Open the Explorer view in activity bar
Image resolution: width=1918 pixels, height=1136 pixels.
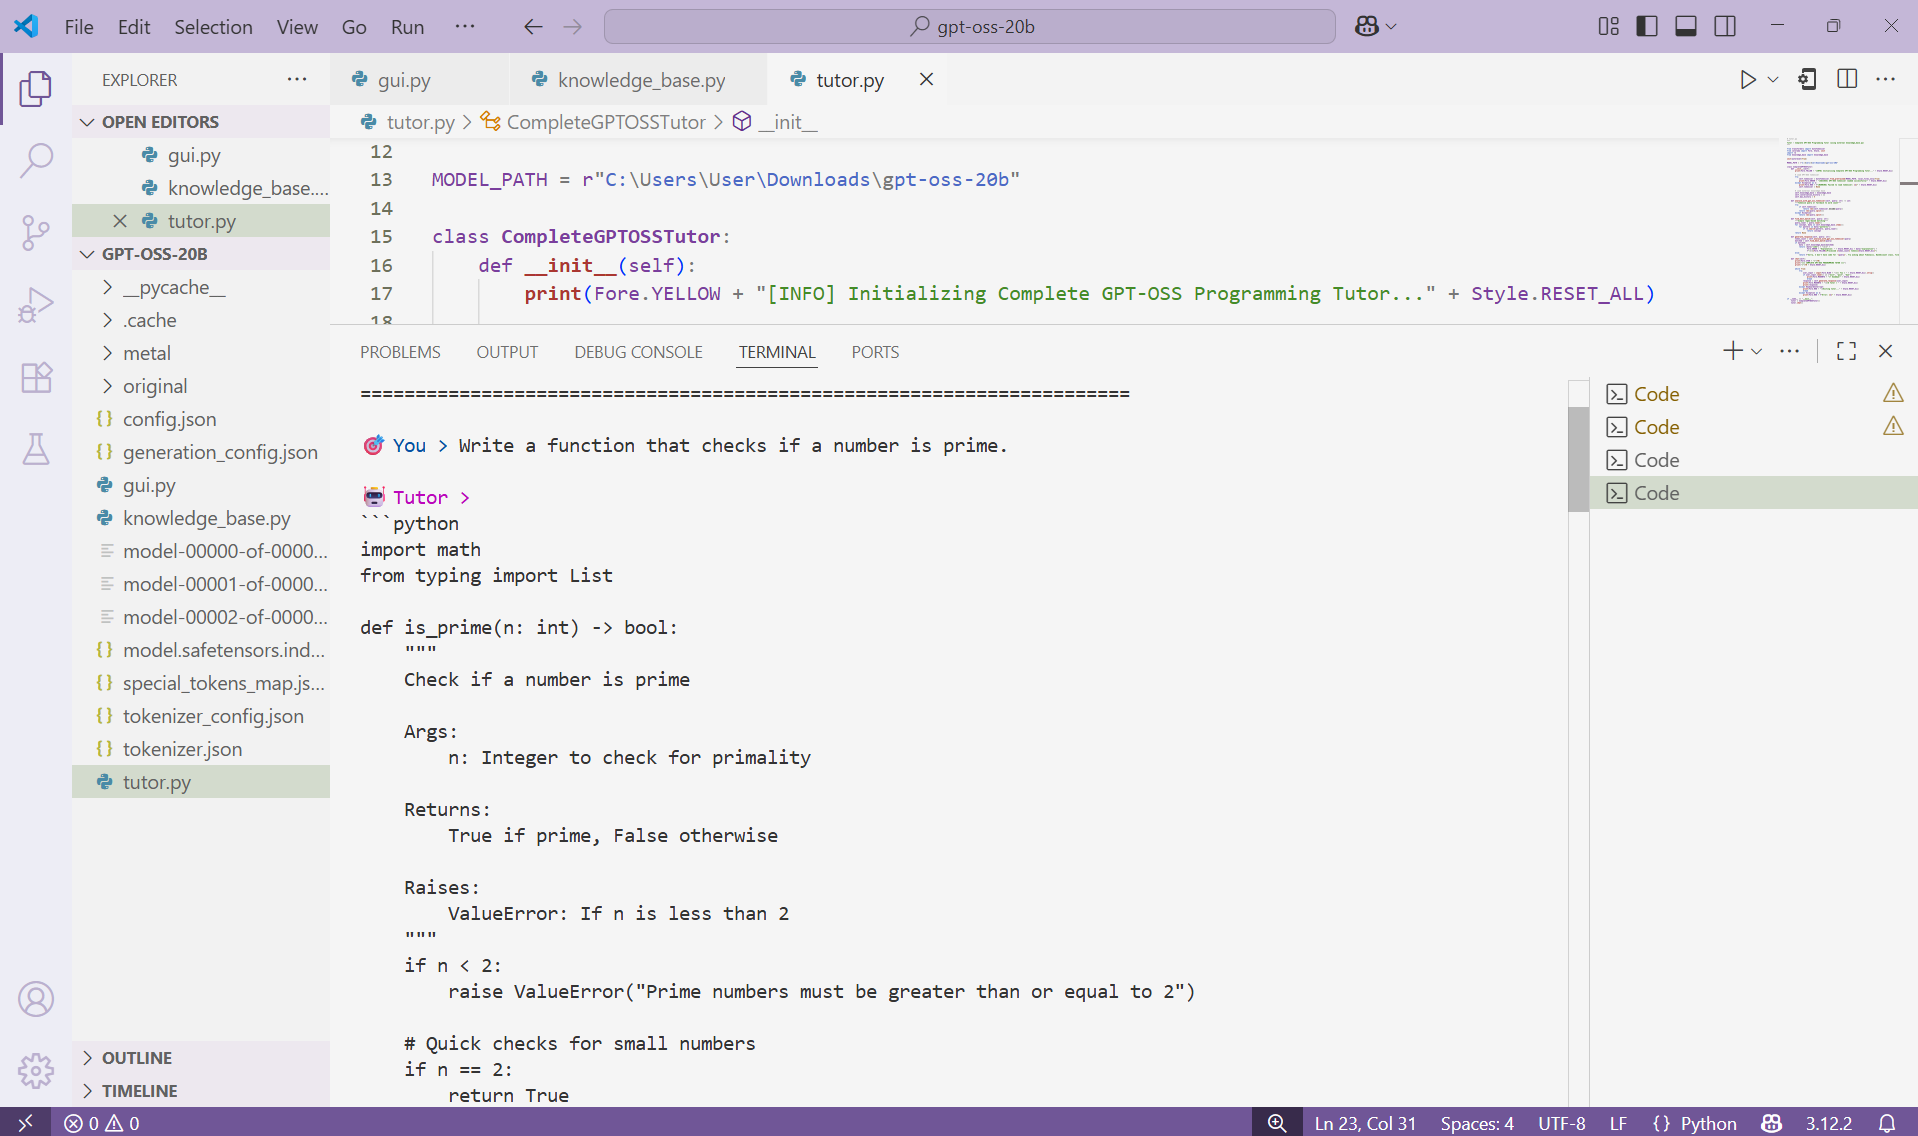click(x=36, y=88)
